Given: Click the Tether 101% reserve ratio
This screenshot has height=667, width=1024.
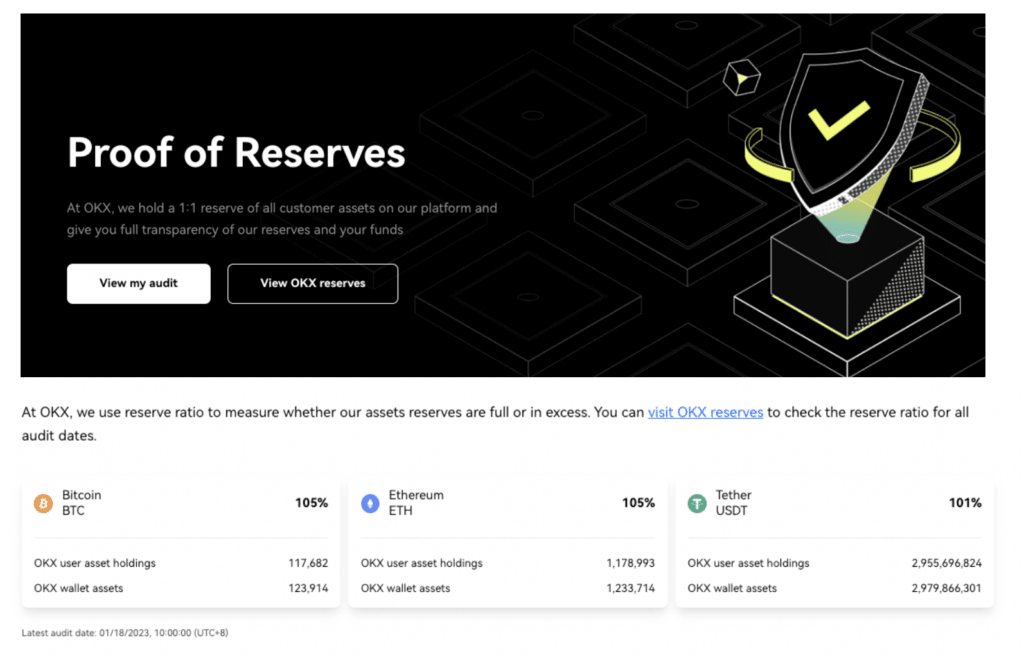Looking at the screenshot, I should point(965,503).
